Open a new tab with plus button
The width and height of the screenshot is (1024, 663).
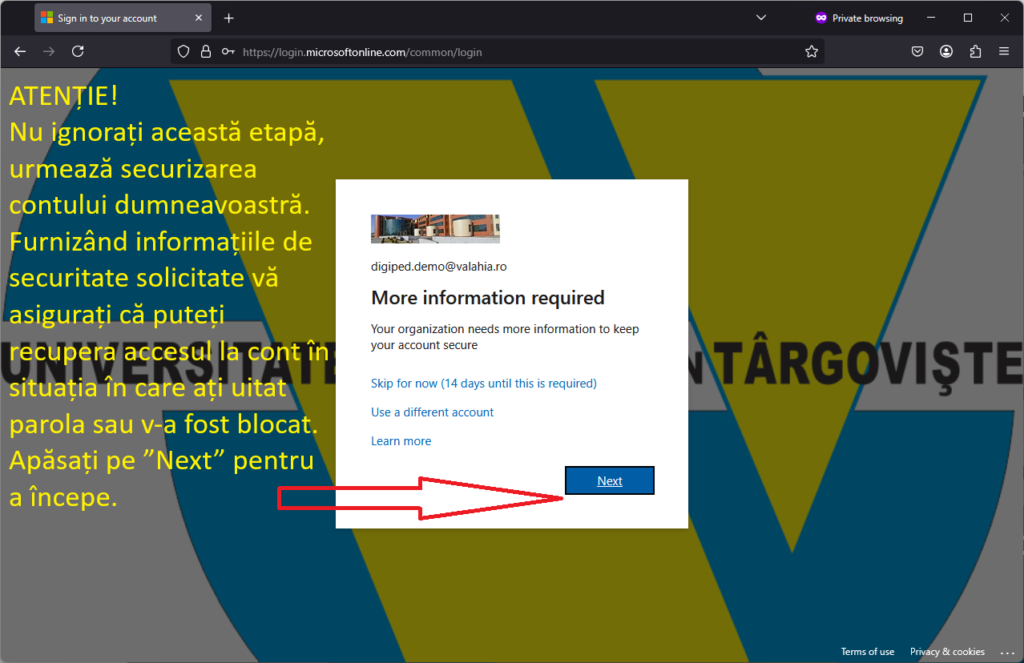pyautogui.click(x=229, y=18)
